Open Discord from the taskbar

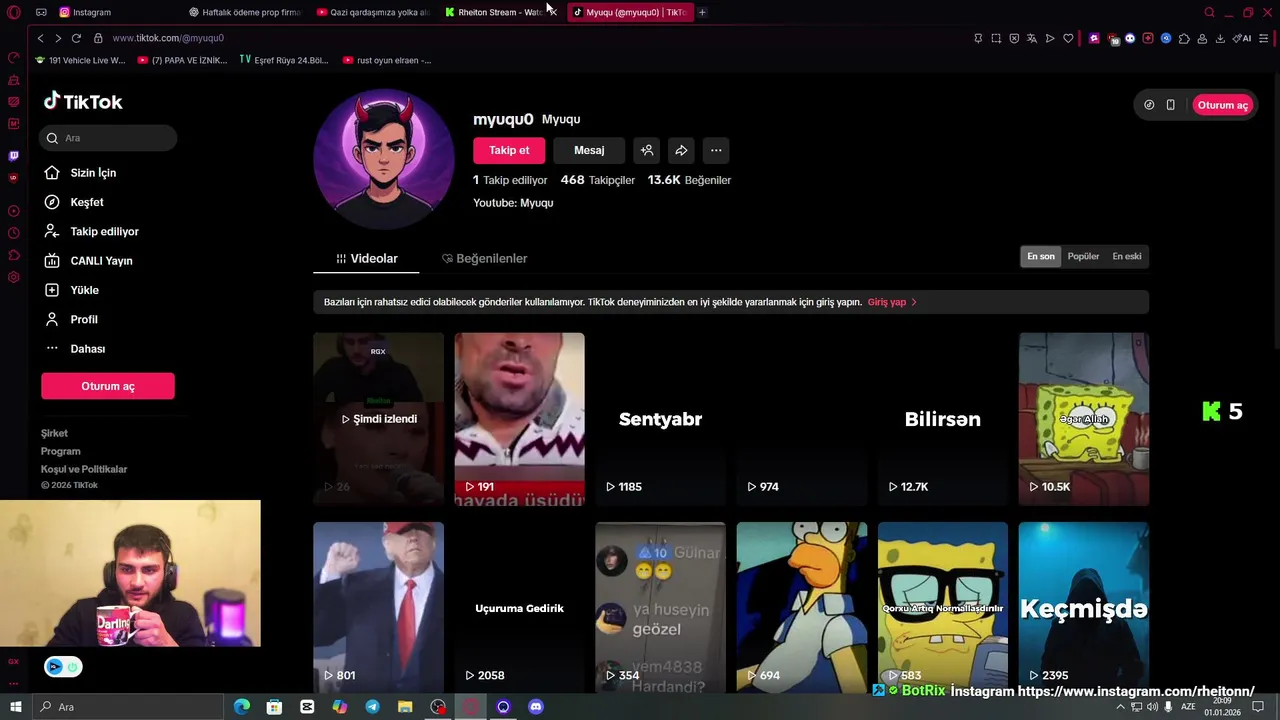click(x=536, y=707)
